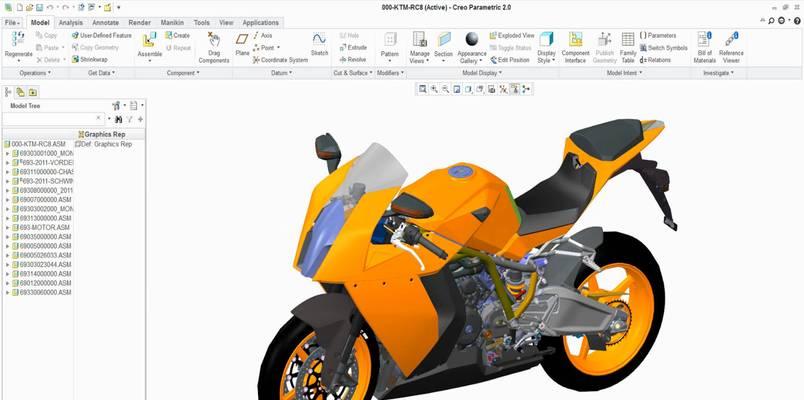Open the File menu
Image resolution: width=804 pixels, height=400 pixels.
click(x=12, y=23)
